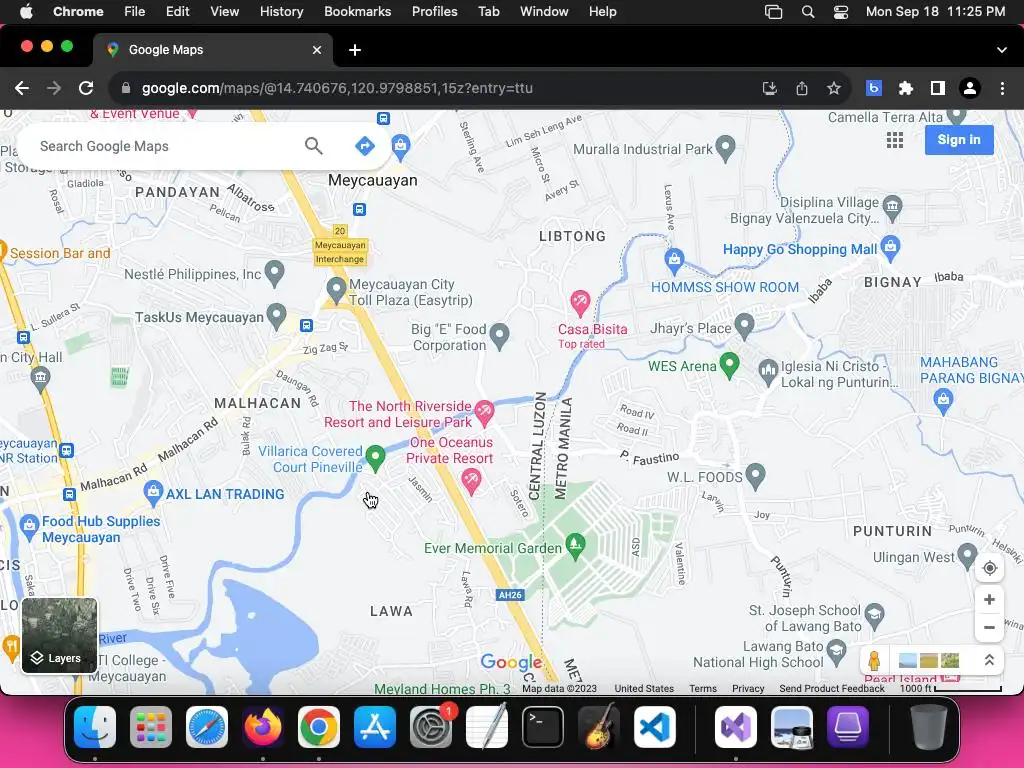The image size is (1024, 768).
Task: Select the Street View Pegman icon
Action: tap(874, 660)
